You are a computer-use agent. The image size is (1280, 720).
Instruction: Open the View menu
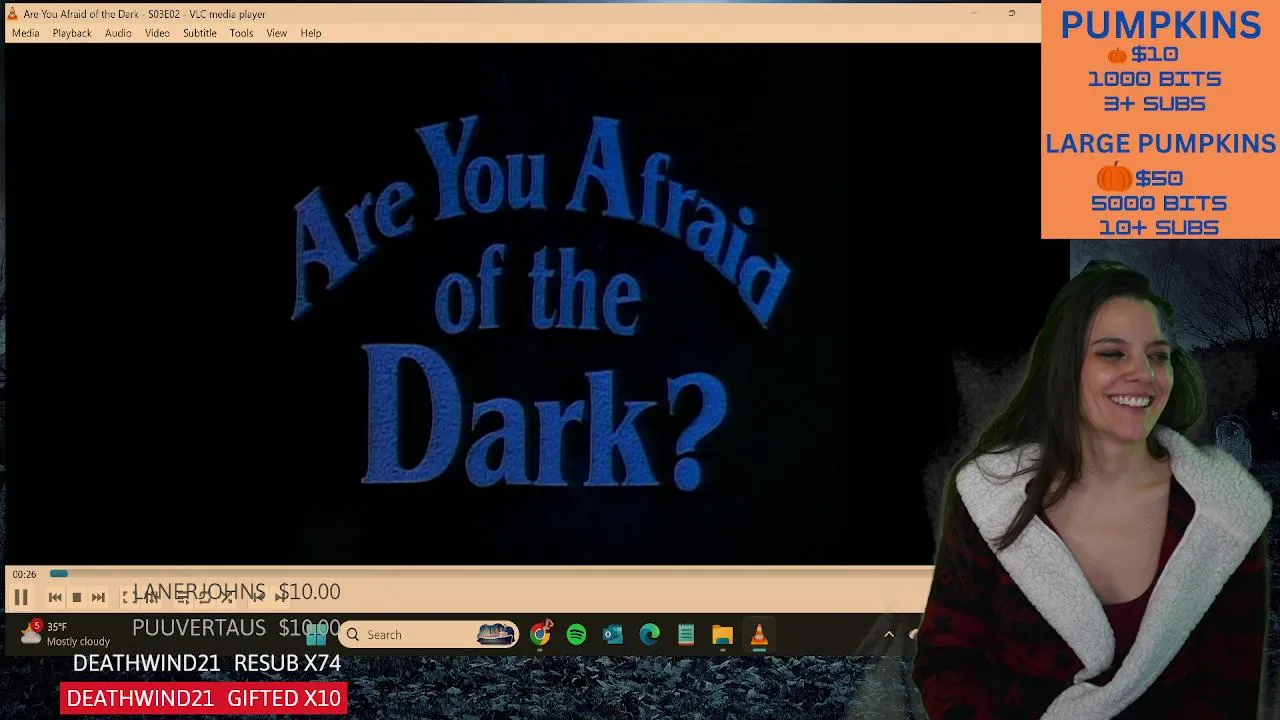click(276, 33)
